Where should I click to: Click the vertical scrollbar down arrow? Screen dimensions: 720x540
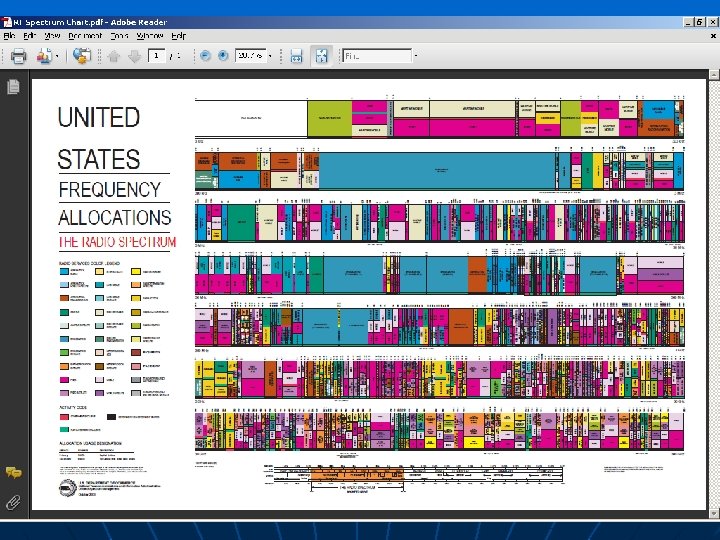click(714, 514)
